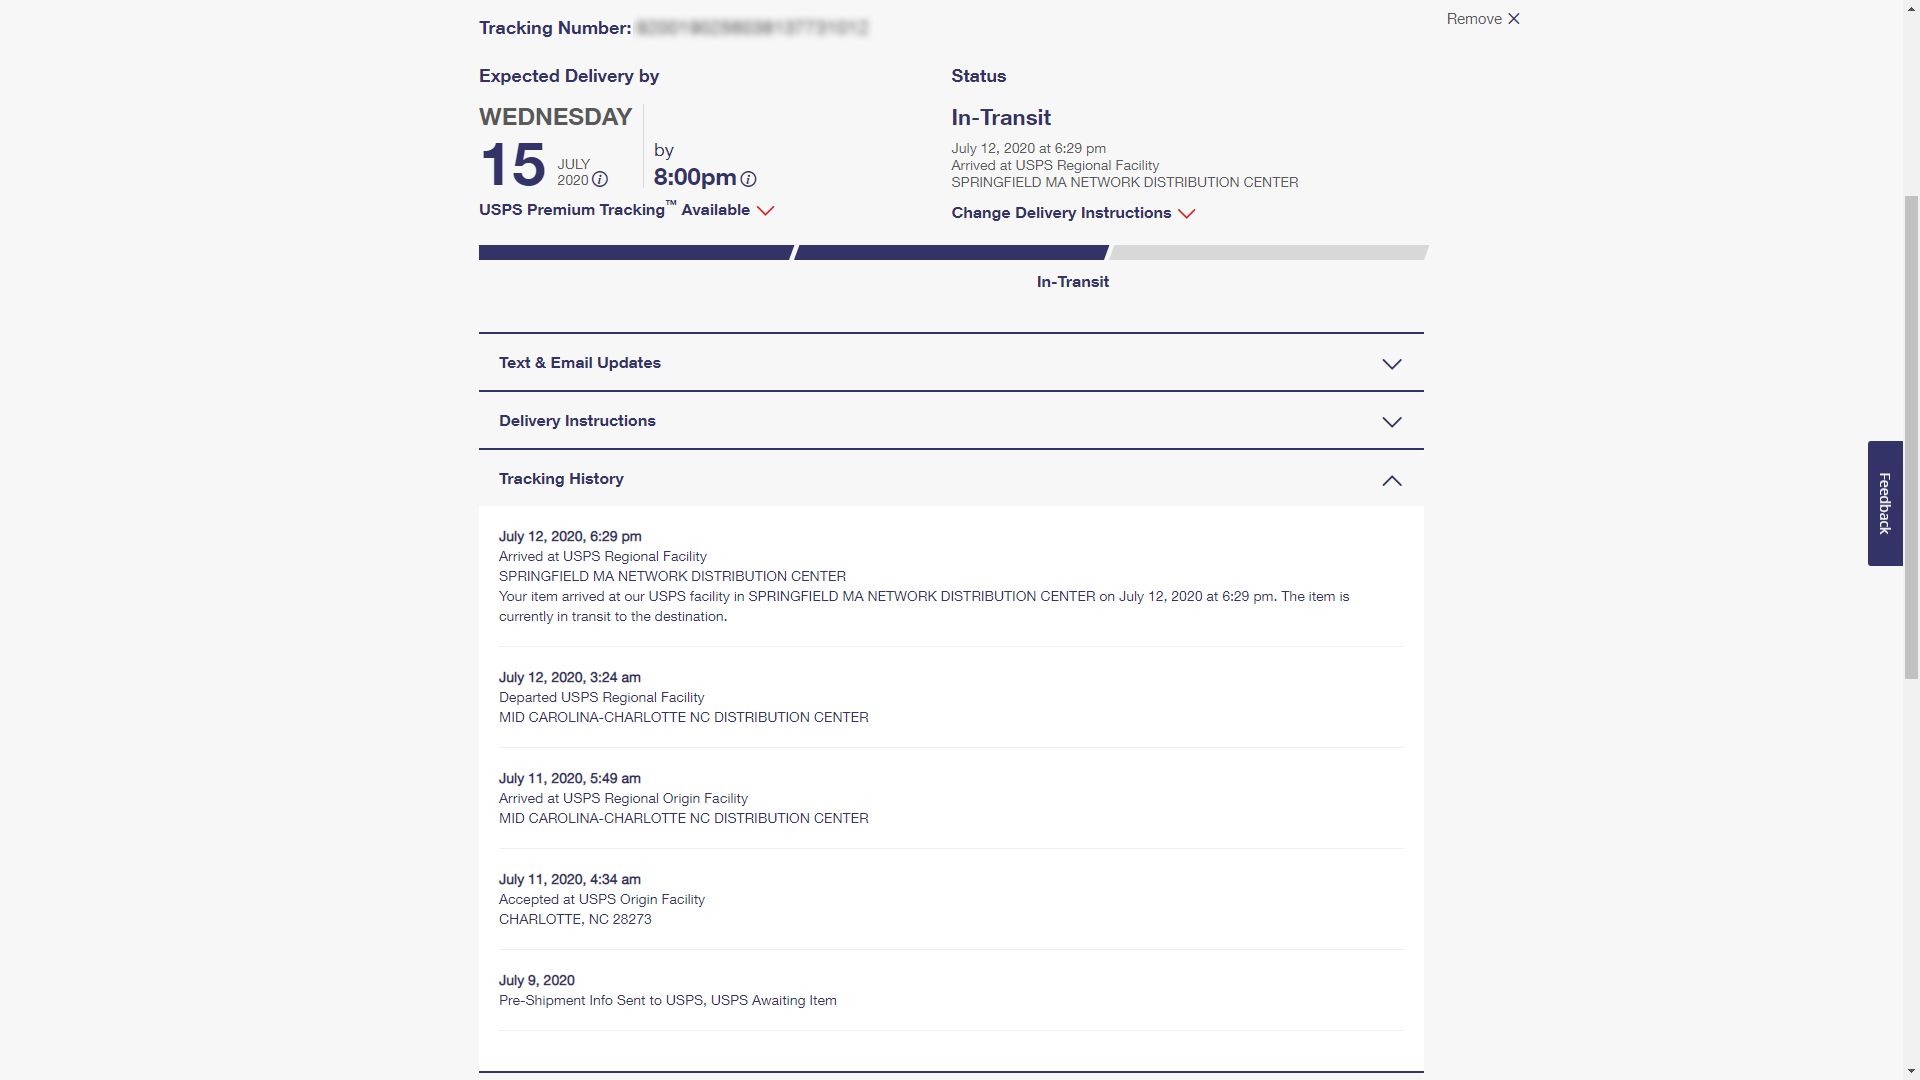Image resolution: width=1920 pixels, height=1080 pixels.
Task: Click the X icon next to Remove
Action: (x=1514, y=18)
